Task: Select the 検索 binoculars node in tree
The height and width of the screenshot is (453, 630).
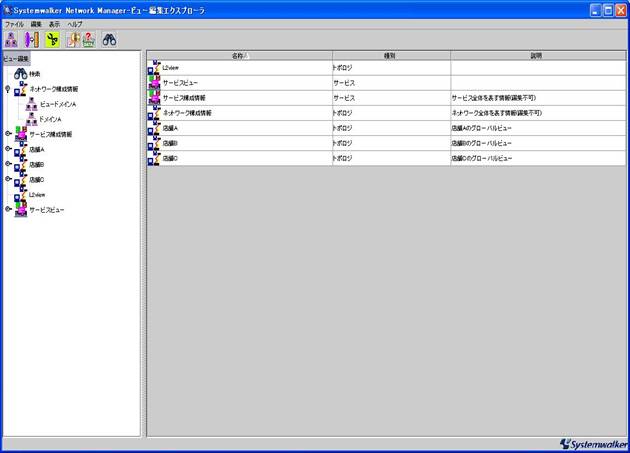Action: pyautogui.click(x=20, y=74)
